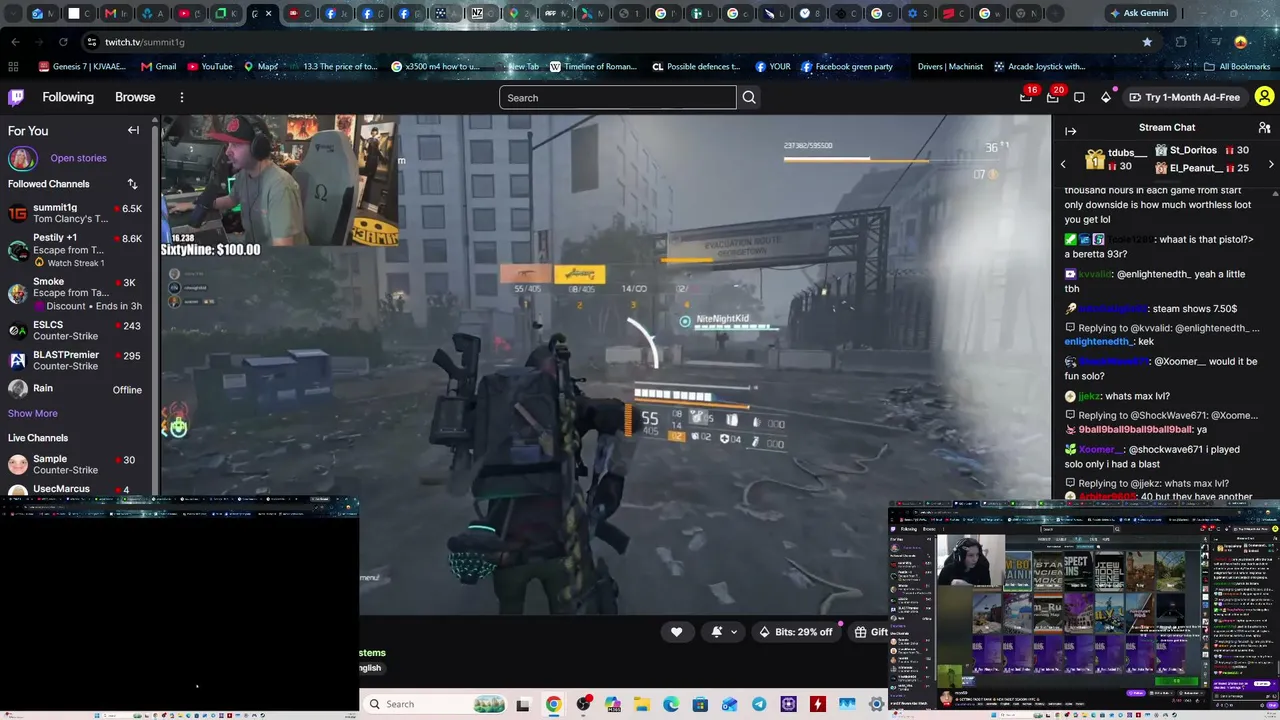Image resolution: width=1280 pixels, height=720 pixels.
Task: Click Ask Gemini button
Action: (x=1138, y=13)
